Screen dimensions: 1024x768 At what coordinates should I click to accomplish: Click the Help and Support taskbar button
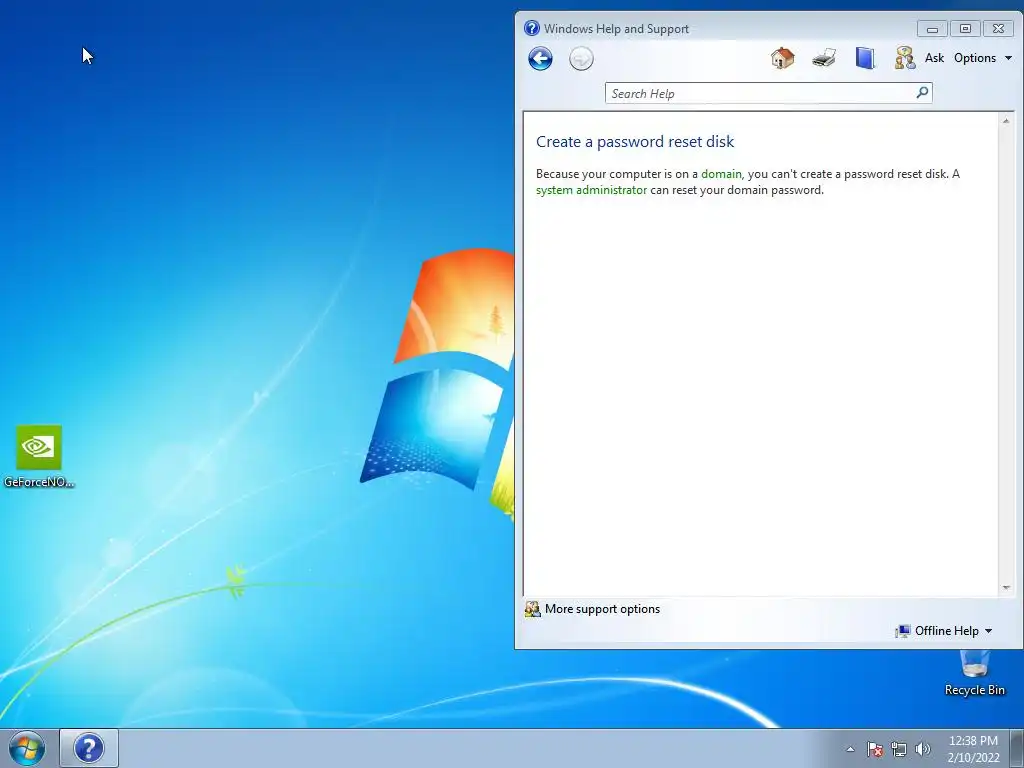tap(89, 748)
